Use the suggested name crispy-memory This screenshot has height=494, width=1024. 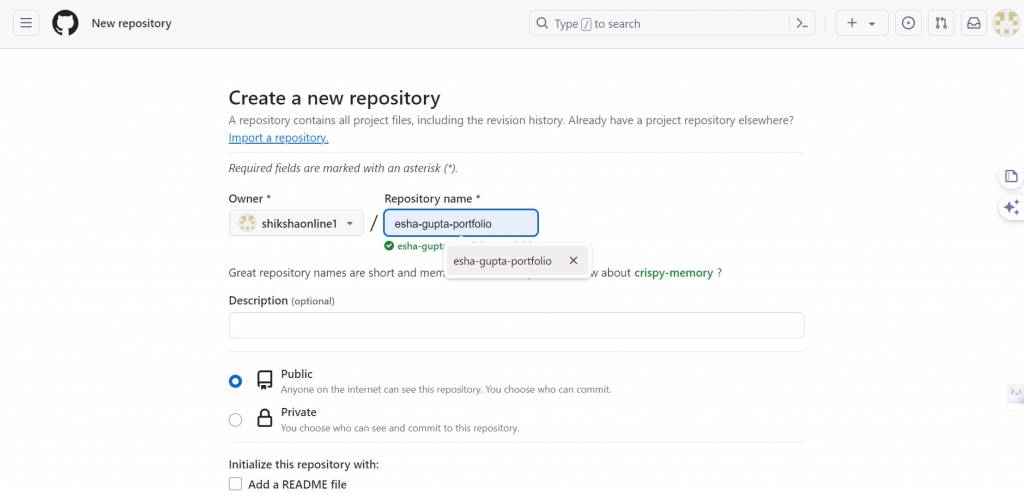pos(673,273)
